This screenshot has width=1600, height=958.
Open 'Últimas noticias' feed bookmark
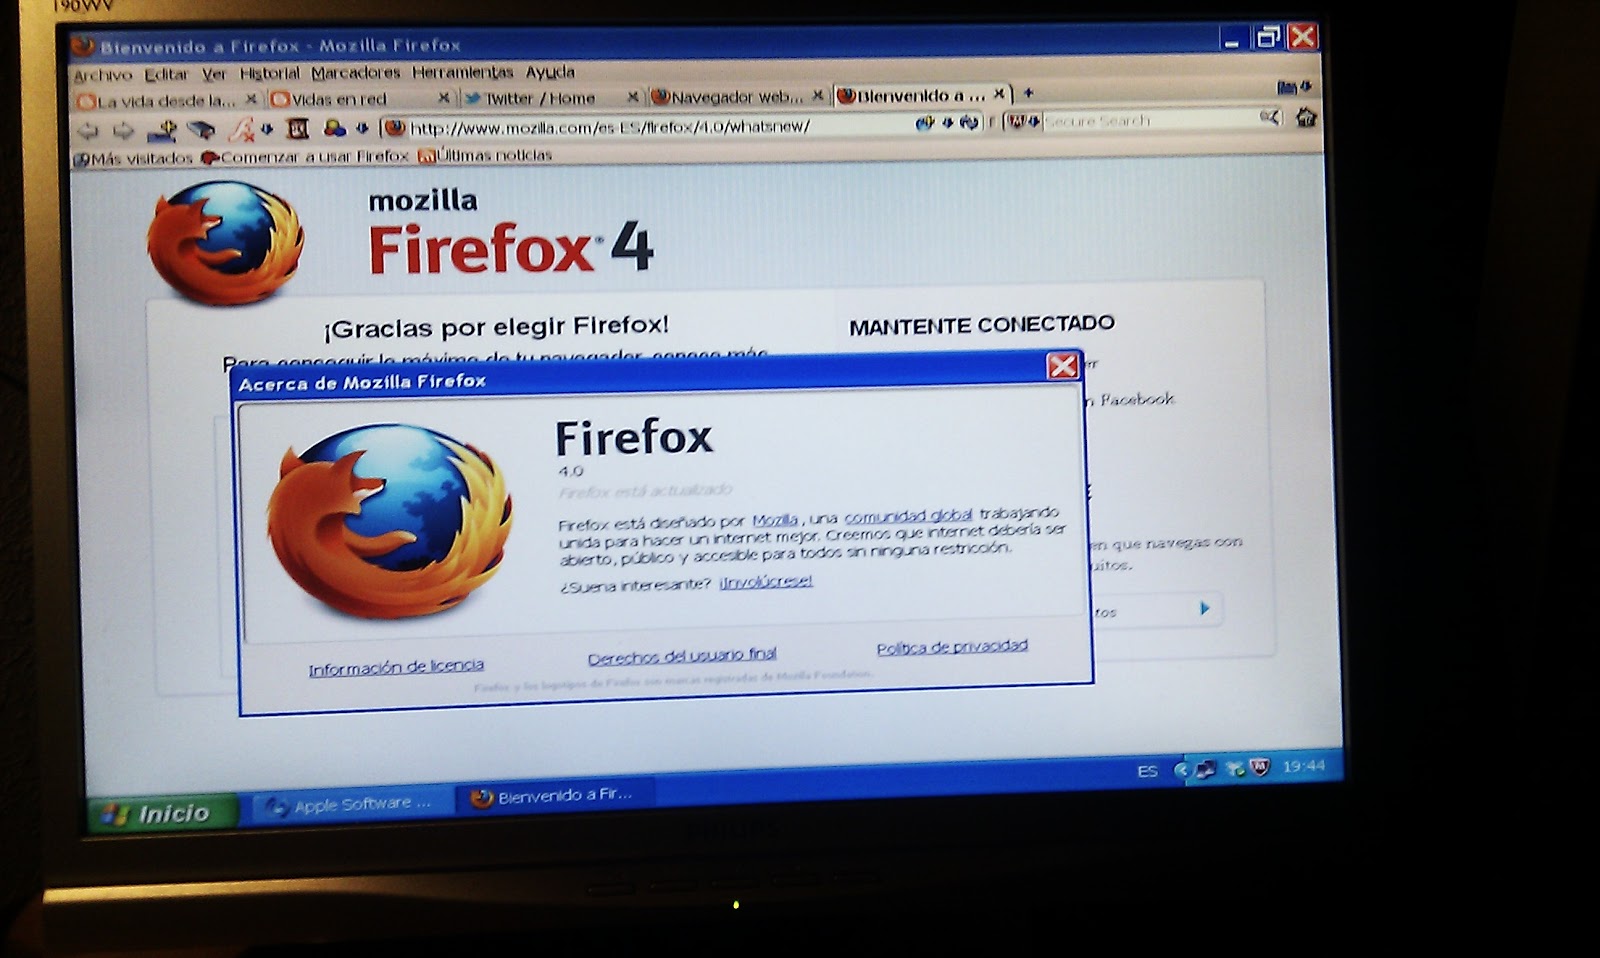[x=485, y=155]
